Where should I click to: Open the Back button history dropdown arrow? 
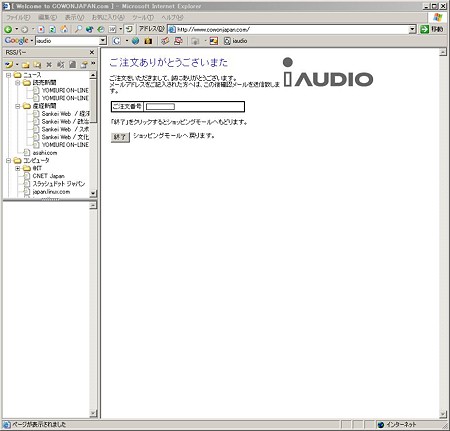point(16,29)
